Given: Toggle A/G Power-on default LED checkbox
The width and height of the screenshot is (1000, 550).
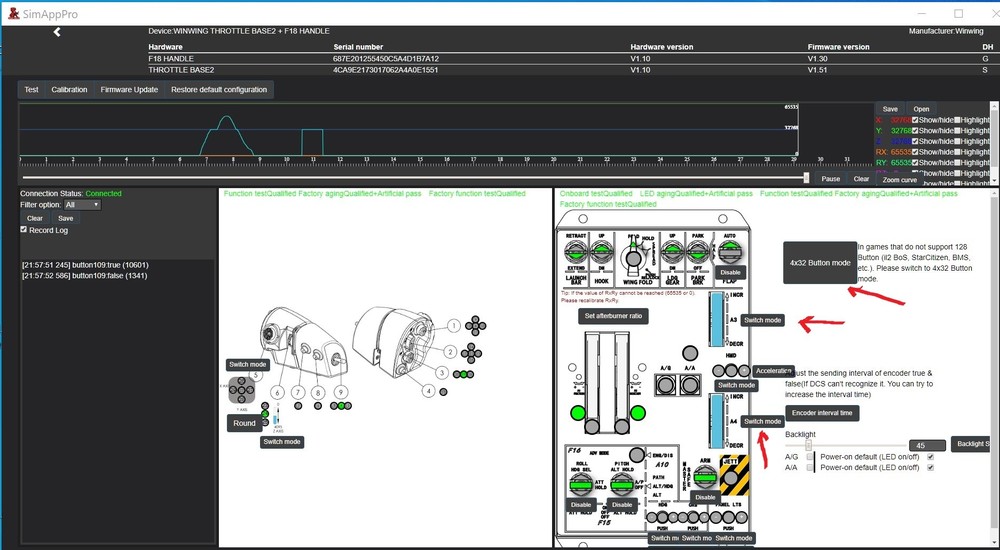Looking at the screenshot, I should coord(931,456).
